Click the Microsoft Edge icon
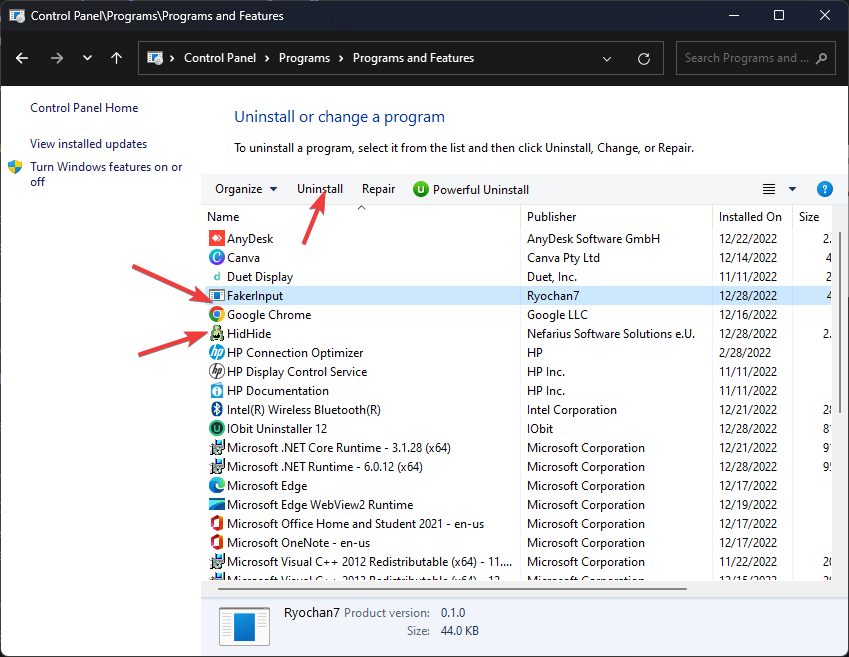 tap(217, 486)
